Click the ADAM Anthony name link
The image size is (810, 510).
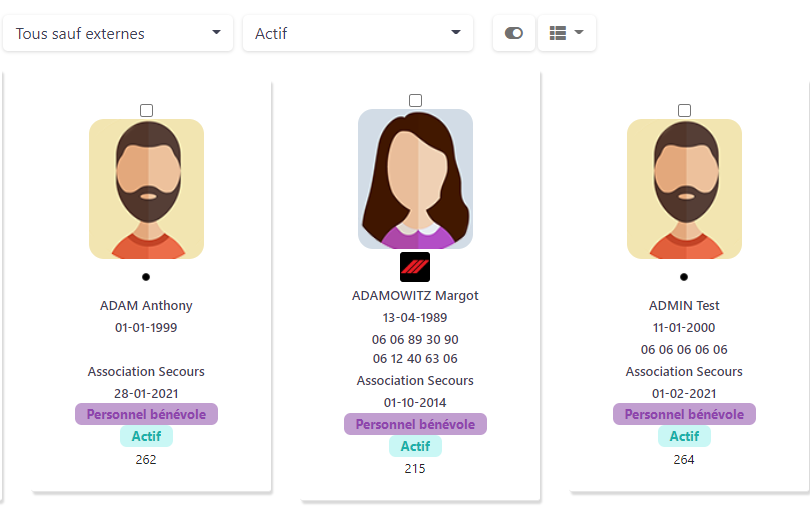(146, 305)
